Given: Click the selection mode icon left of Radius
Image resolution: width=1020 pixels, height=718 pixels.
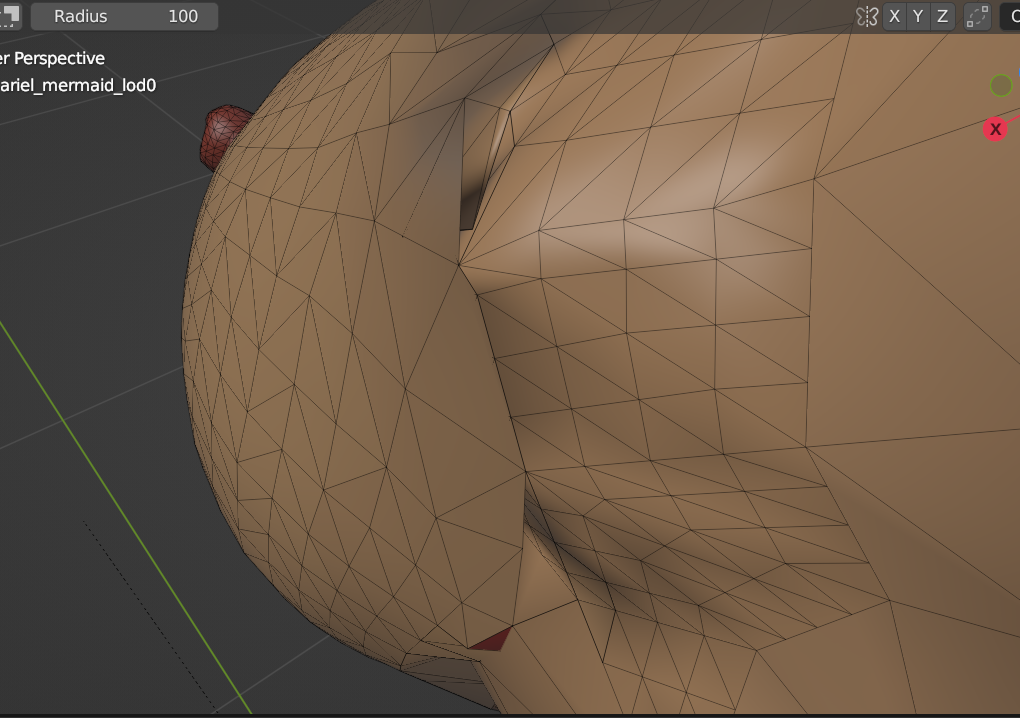Looking at the screenshot, I should click(x=10, y=16).
